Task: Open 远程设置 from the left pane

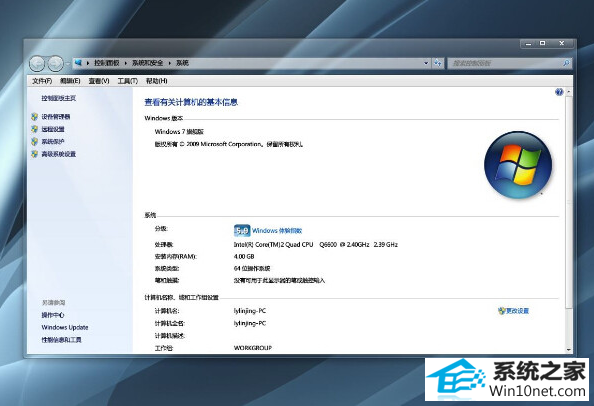Action: point(53,129)
